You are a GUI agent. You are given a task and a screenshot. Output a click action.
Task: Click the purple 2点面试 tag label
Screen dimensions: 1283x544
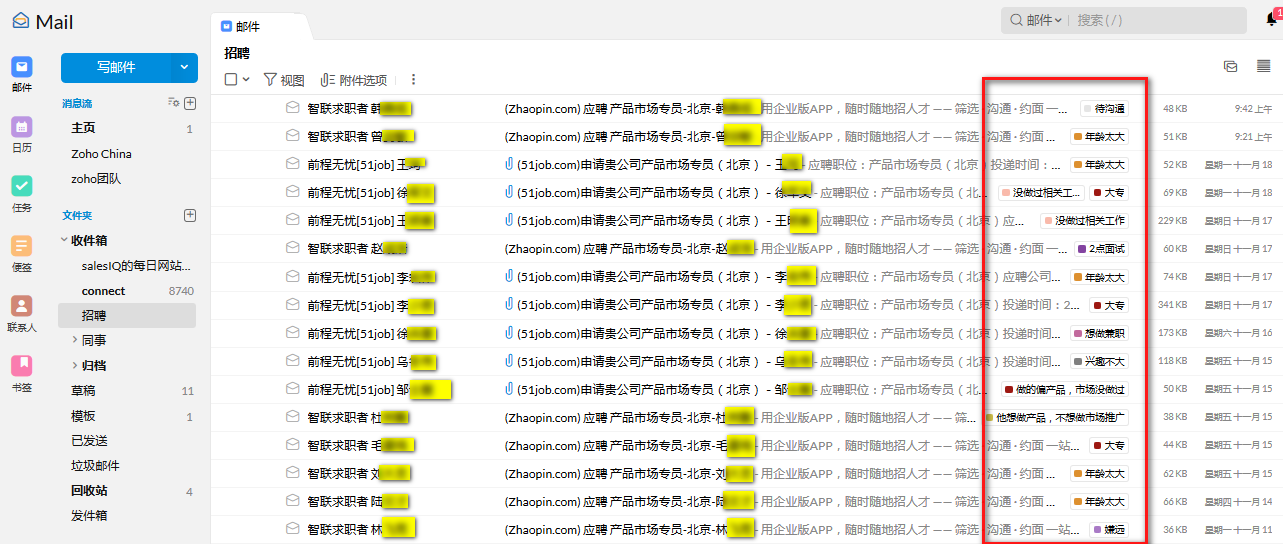pyautogui.click(x=1101, y=249)
